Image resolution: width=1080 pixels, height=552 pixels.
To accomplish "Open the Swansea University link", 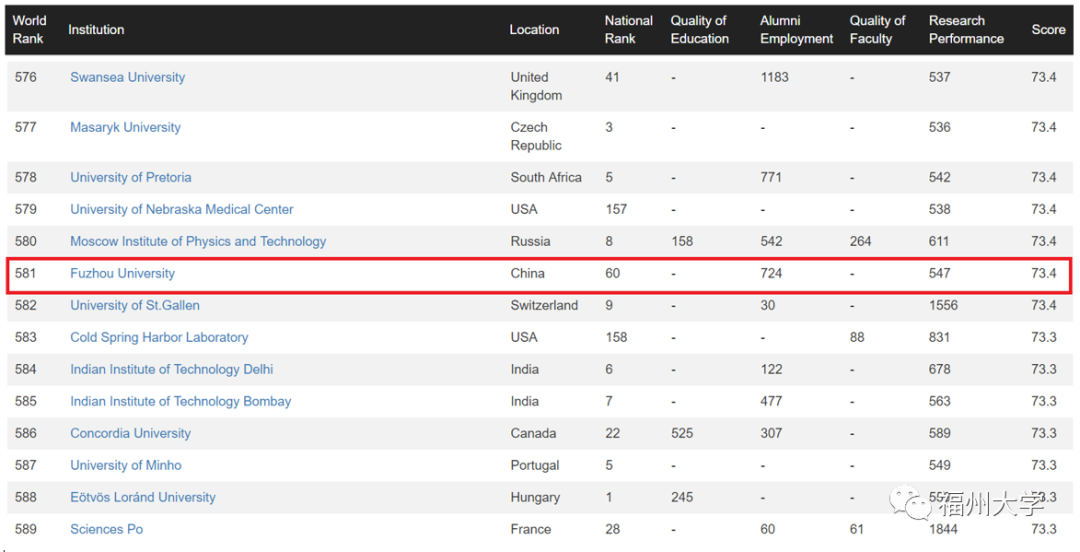I will [127, 77].
